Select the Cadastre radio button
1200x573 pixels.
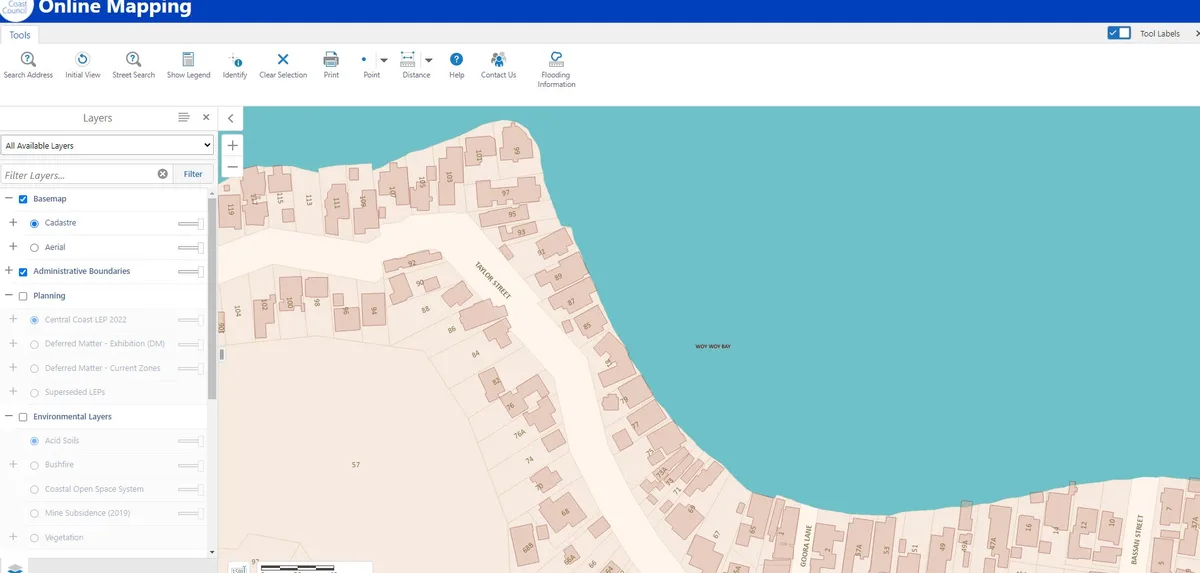[x=35, y=223]
